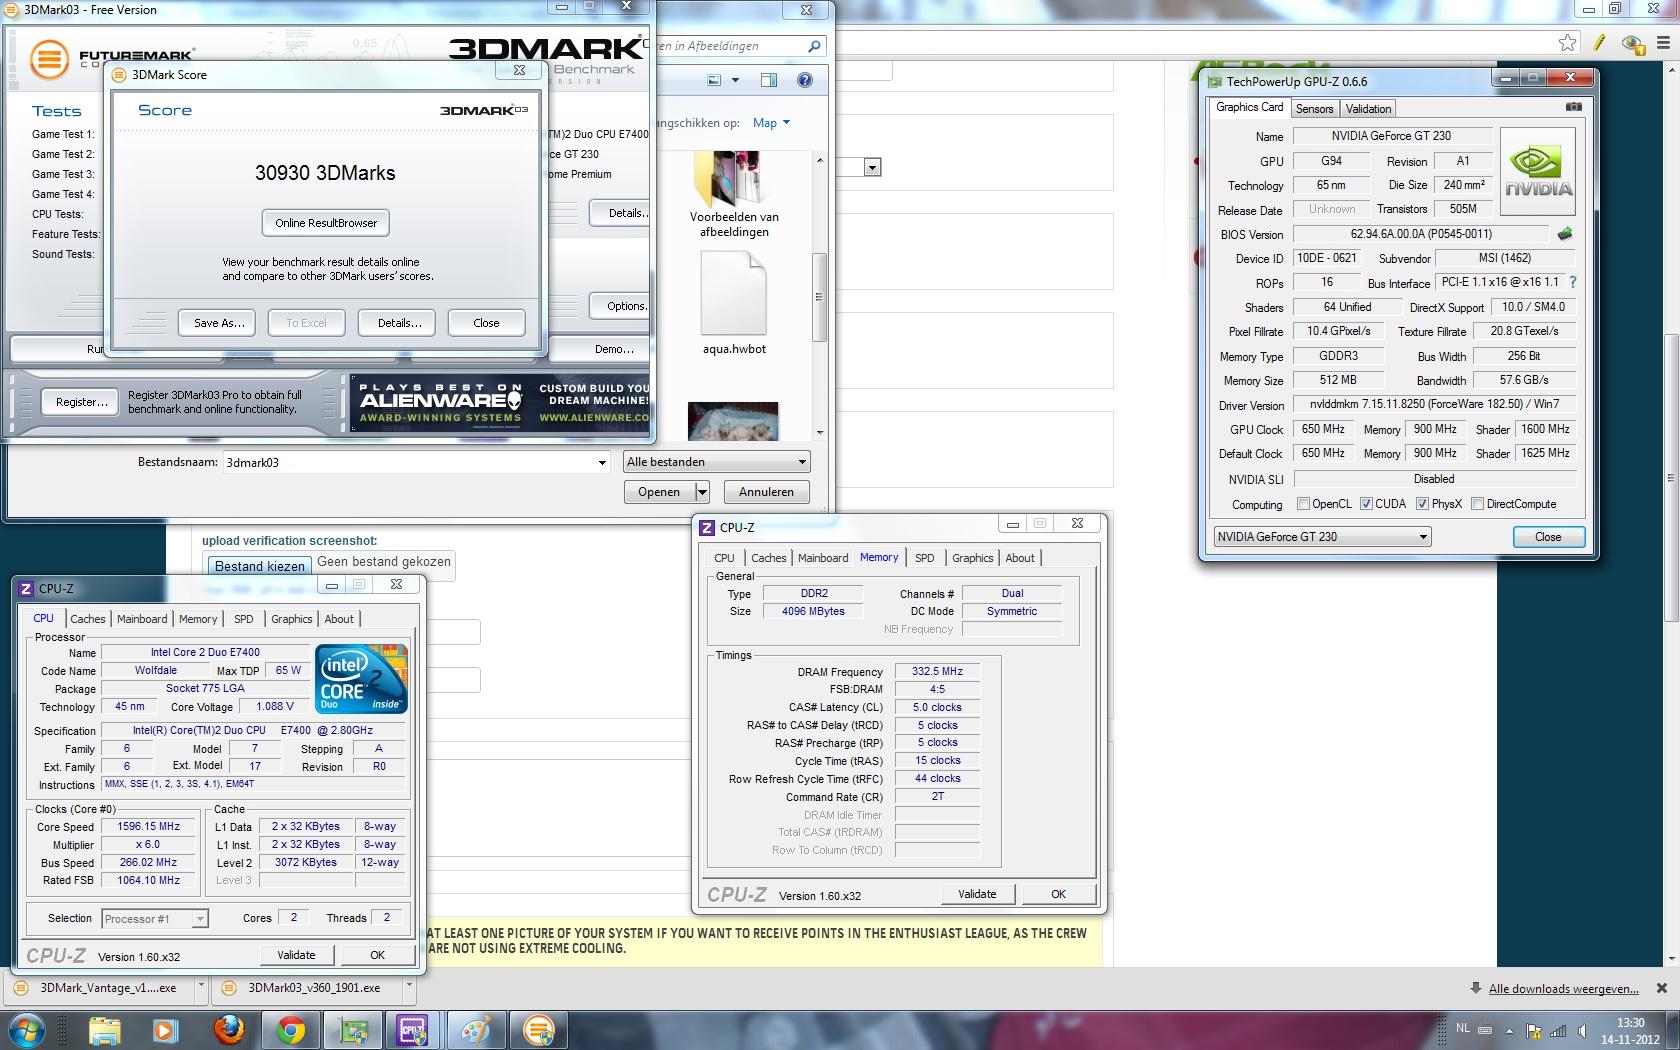Open the Caches tab in the CPU-Z memory window
The width and height of the screenshot is (1680, 1050).
[768, 558]
